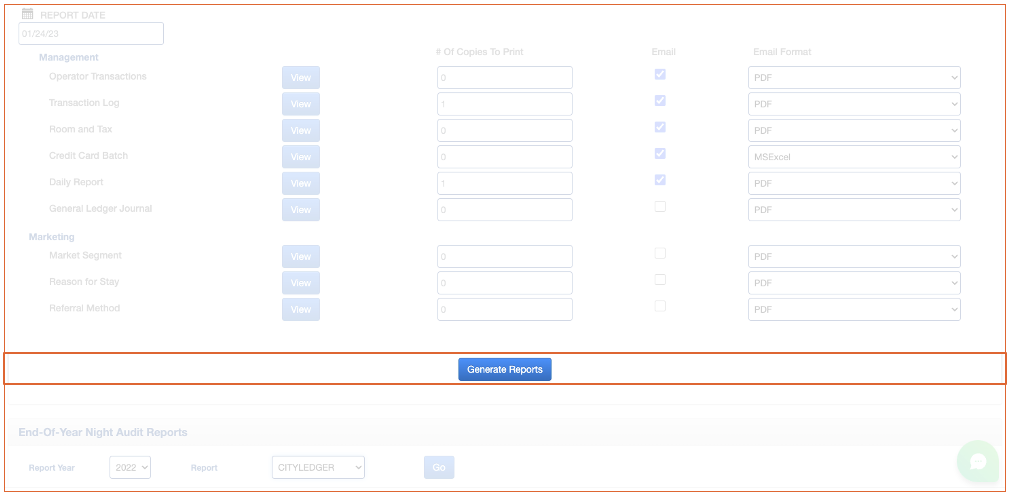Check Email box for Market Segment
1011x495 pixels.
tap(660, 254)
